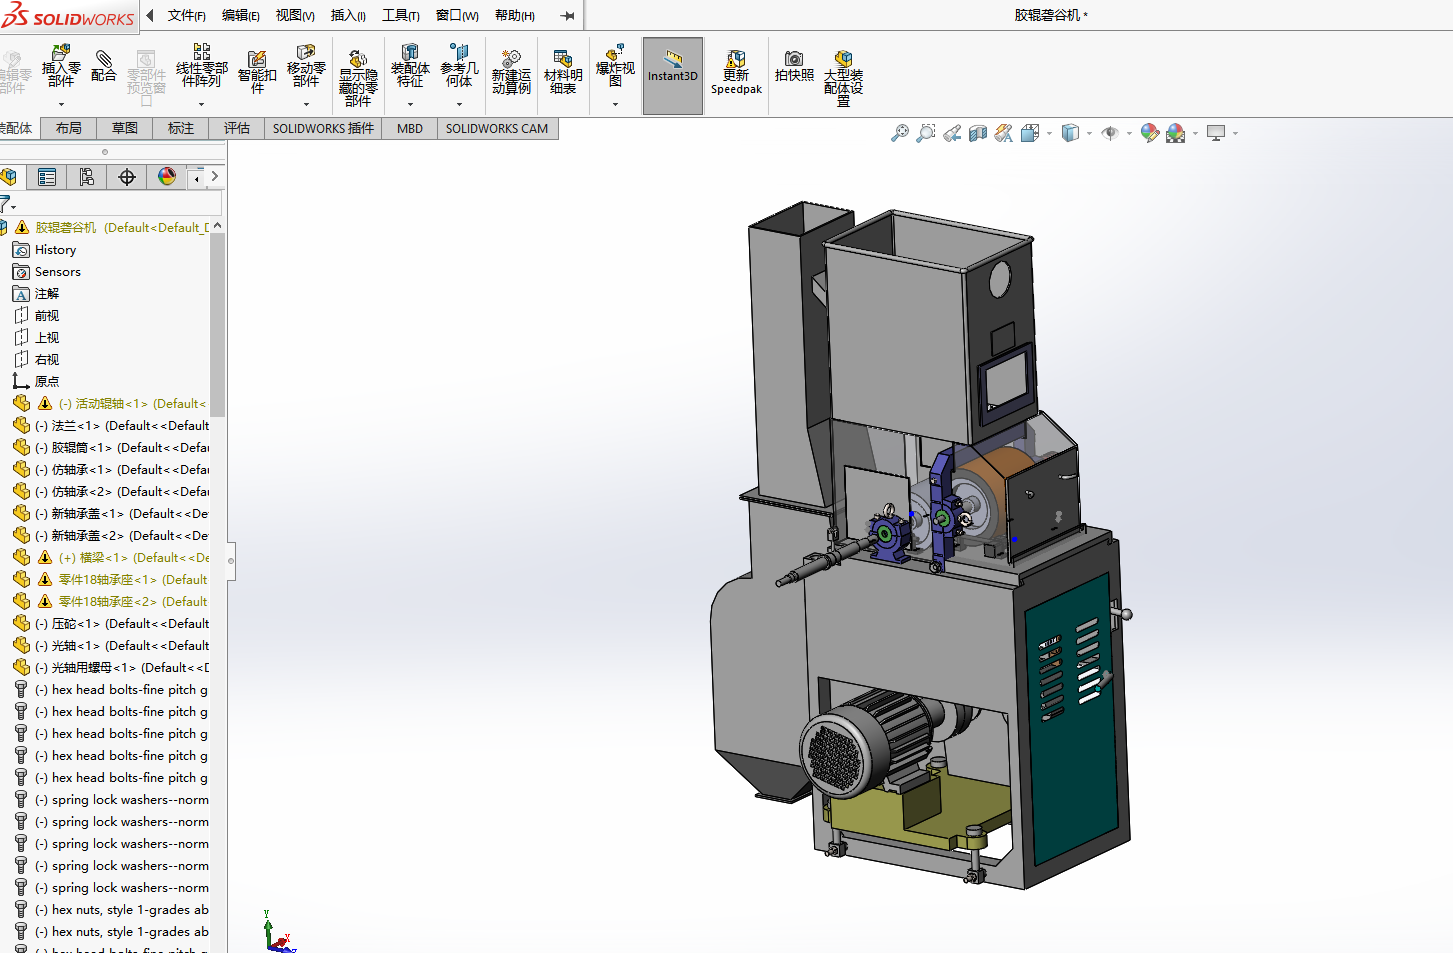Switch to the 评估 Evaluate tab
The image size is (1453, 953).
pos(237,128)
